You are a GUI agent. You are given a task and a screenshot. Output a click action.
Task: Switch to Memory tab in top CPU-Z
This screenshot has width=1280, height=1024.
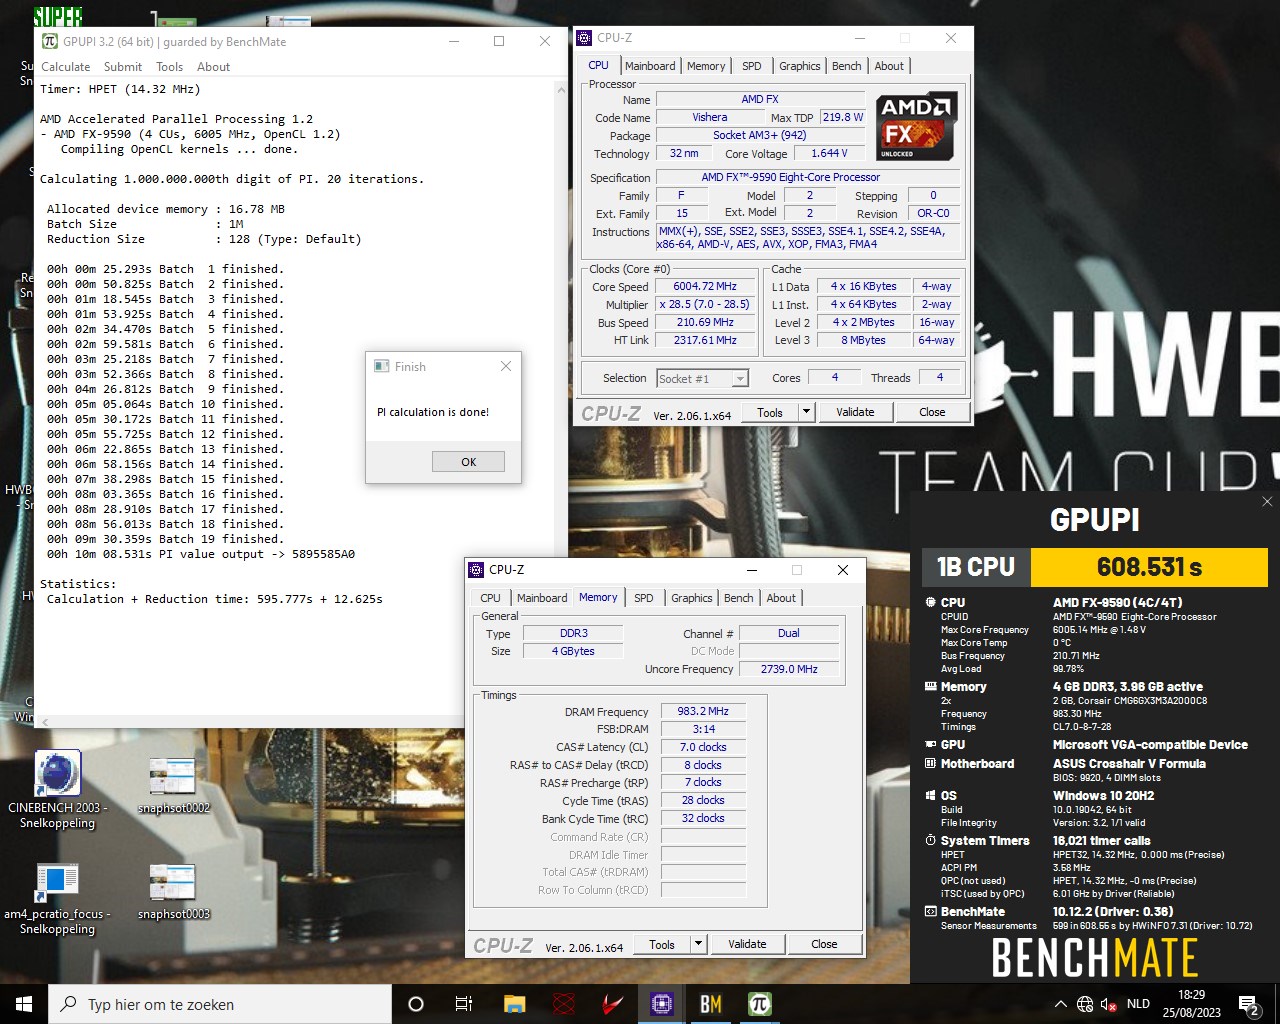(706, 66)
